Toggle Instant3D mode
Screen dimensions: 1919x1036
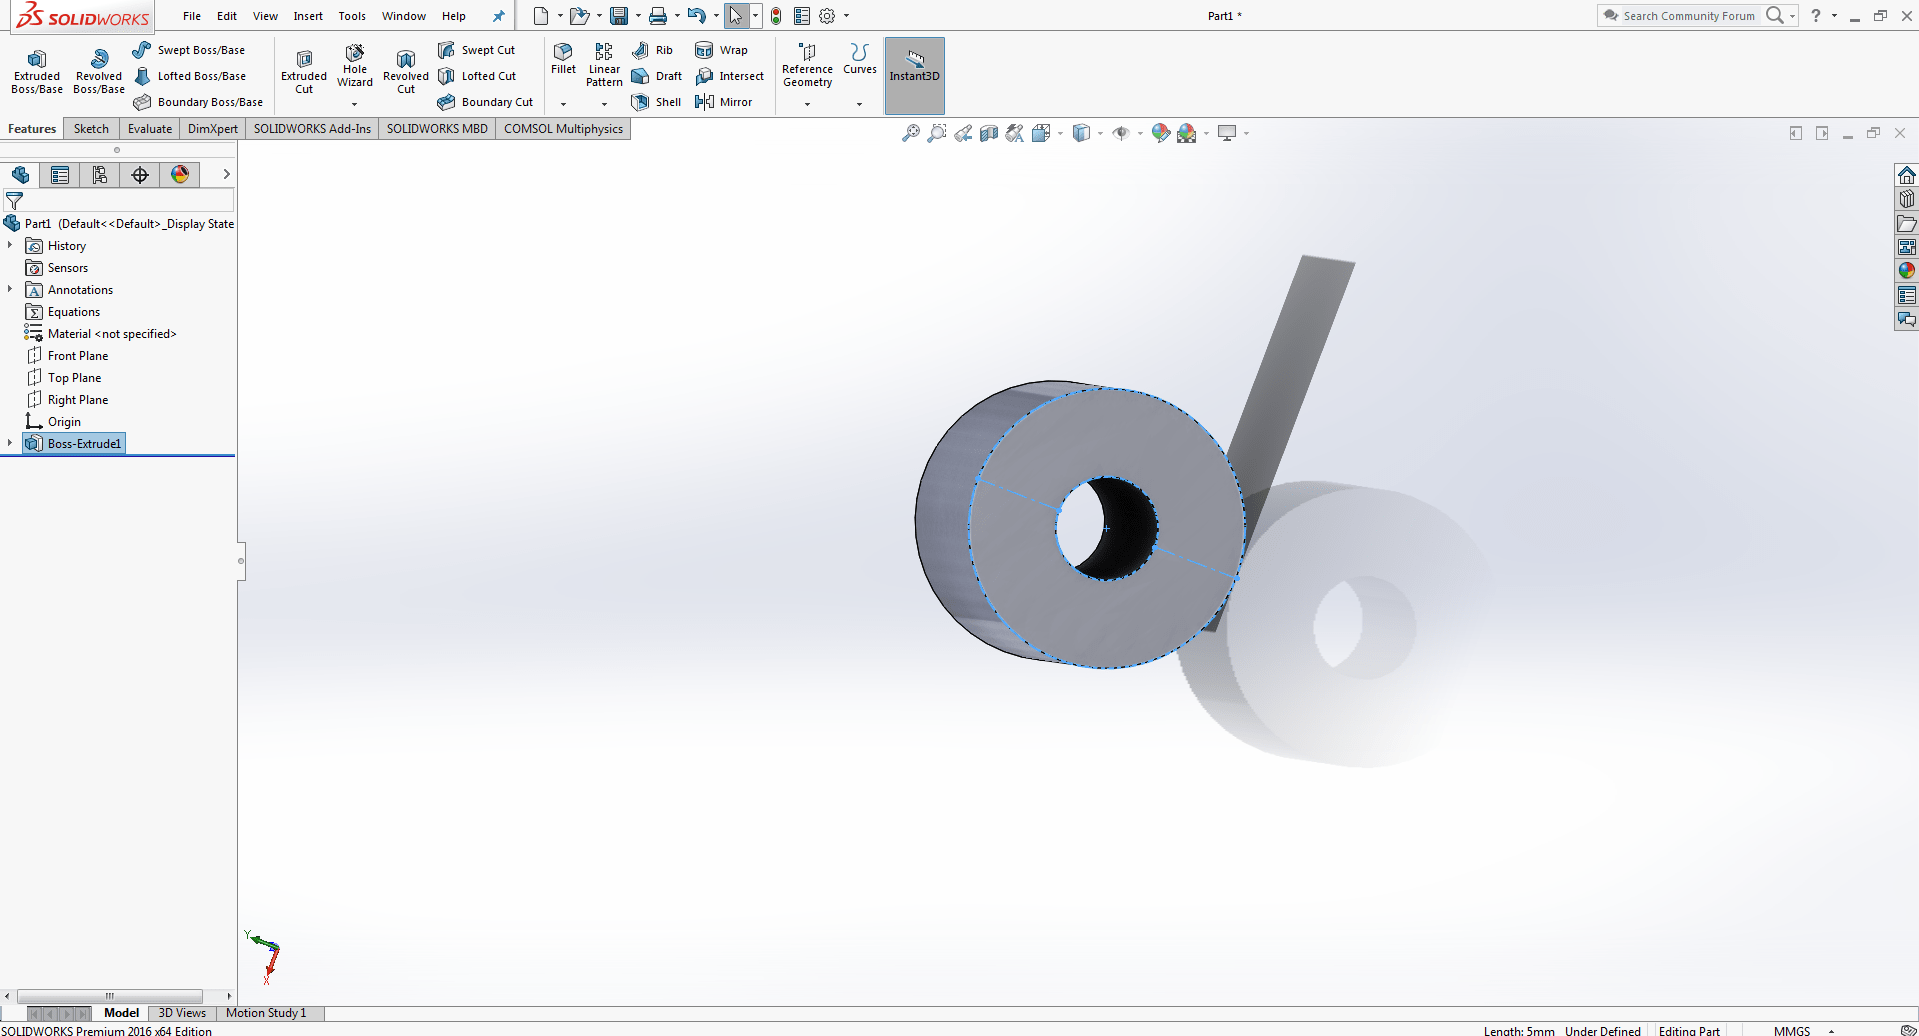point(914,75)
